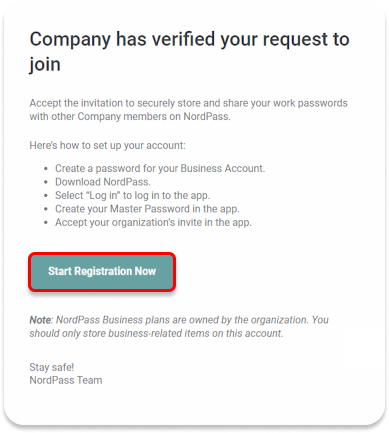Select the 'Select "Log in" to log in' step
The image size is (389, 433).
coord(133,195)
